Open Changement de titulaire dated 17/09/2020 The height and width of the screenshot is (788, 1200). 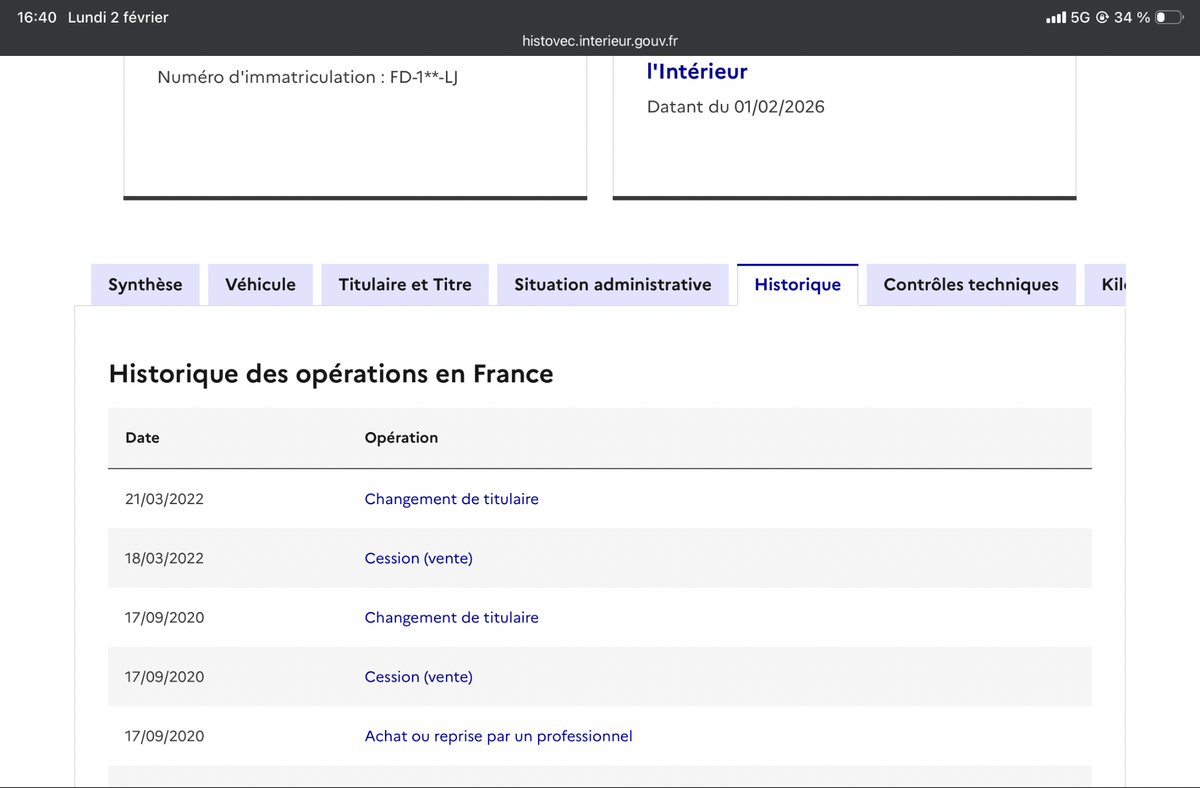pyautogui.click(x=451, y=618)
